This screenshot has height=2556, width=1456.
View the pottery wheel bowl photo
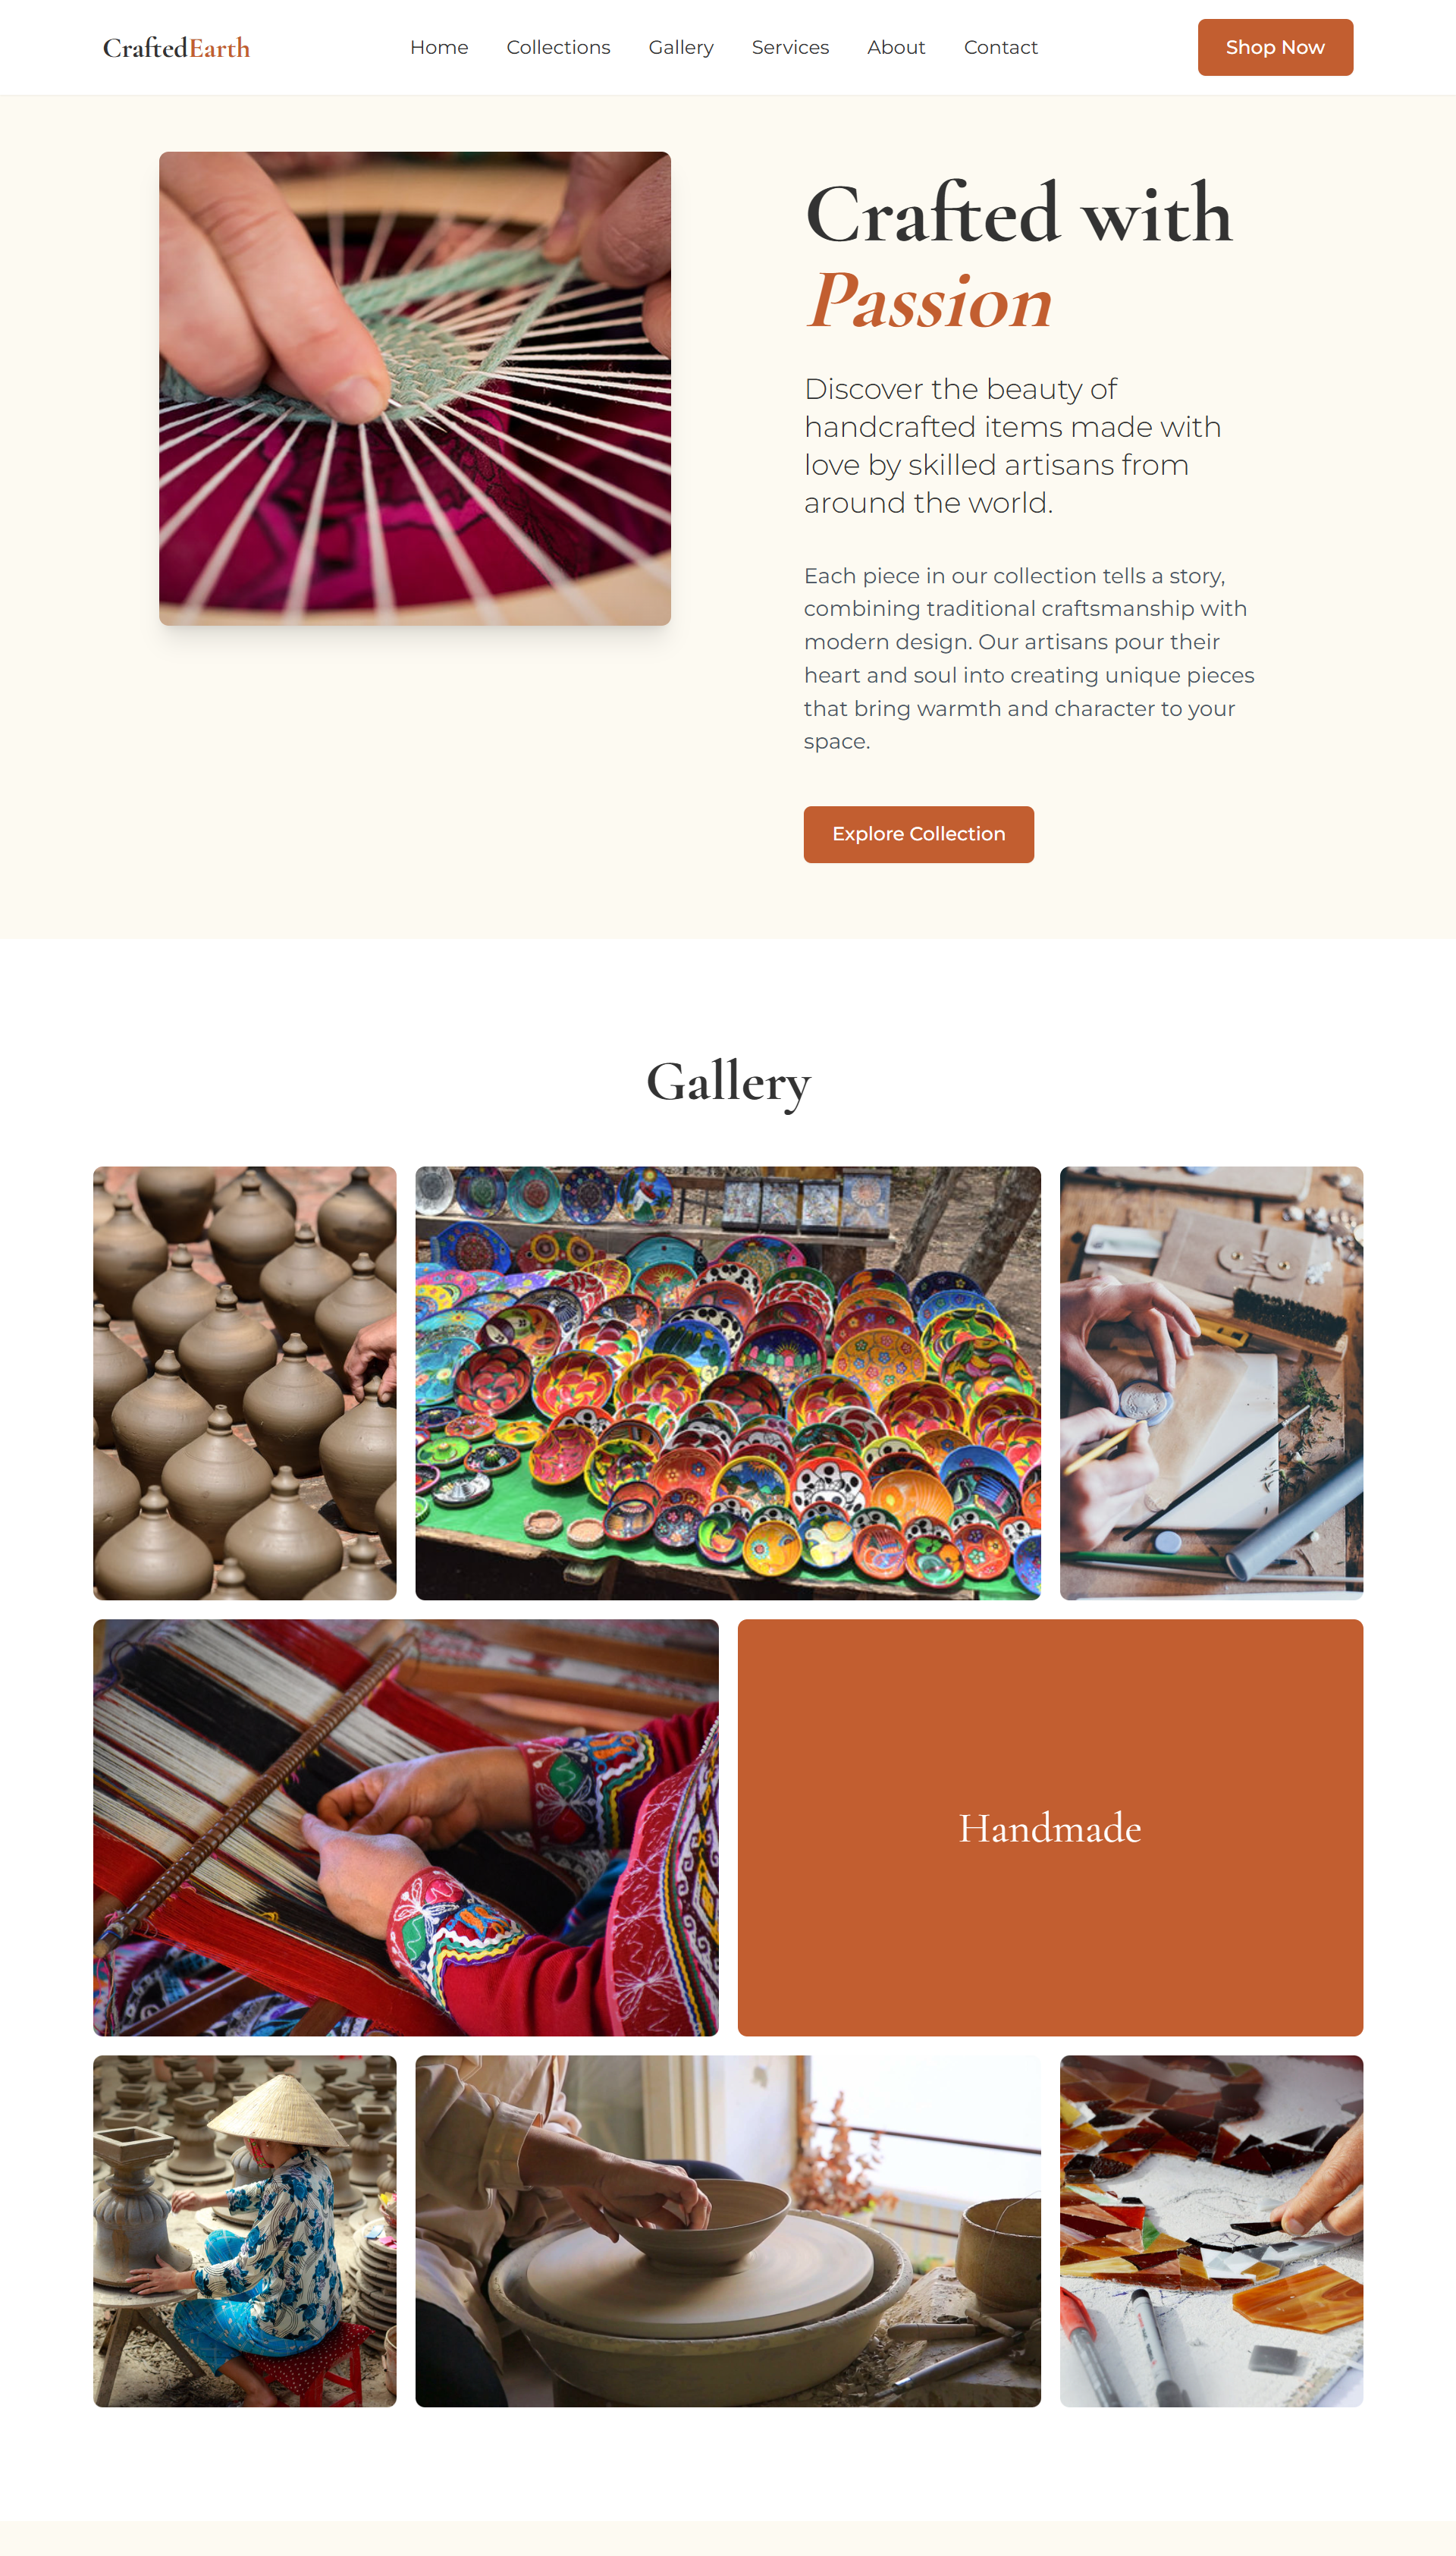[x=728, y=2230]
